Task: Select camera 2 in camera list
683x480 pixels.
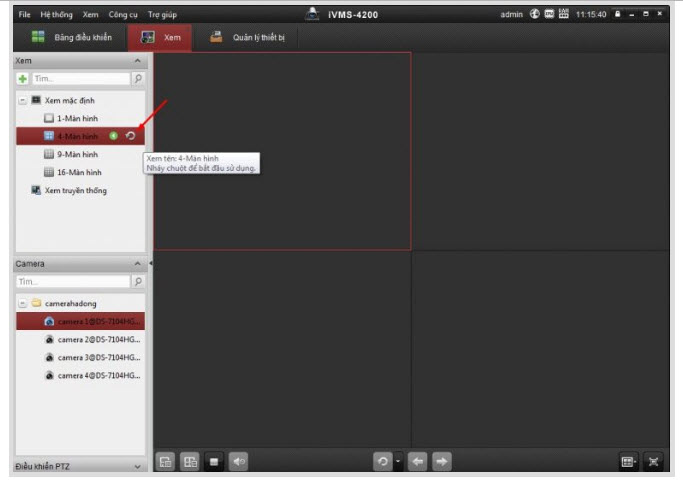Action: tap(98, 339)
